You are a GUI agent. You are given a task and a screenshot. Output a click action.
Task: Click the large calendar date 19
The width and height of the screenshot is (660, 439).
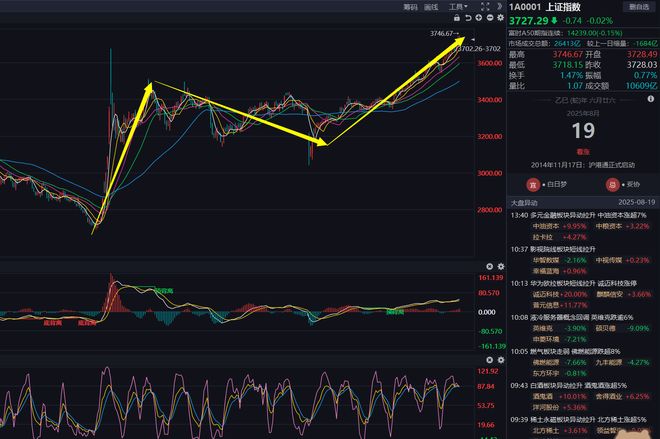pos(581,129)
